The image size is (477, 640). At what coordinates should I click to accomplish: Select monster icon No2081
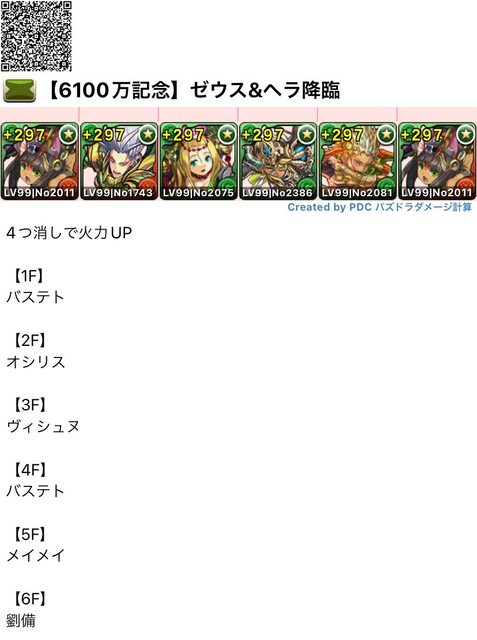tap(357, 162)
